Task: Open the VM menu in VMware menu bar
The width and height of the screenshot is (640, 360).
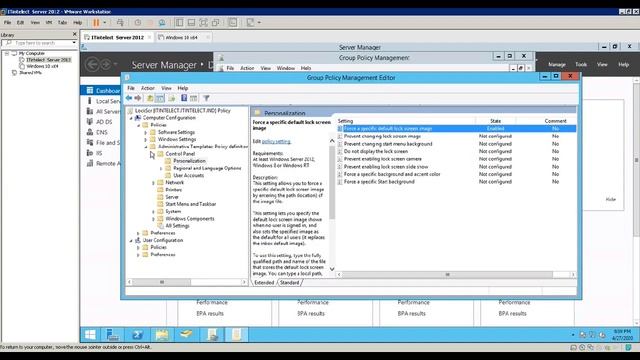Action: click(x=49, y=22)
